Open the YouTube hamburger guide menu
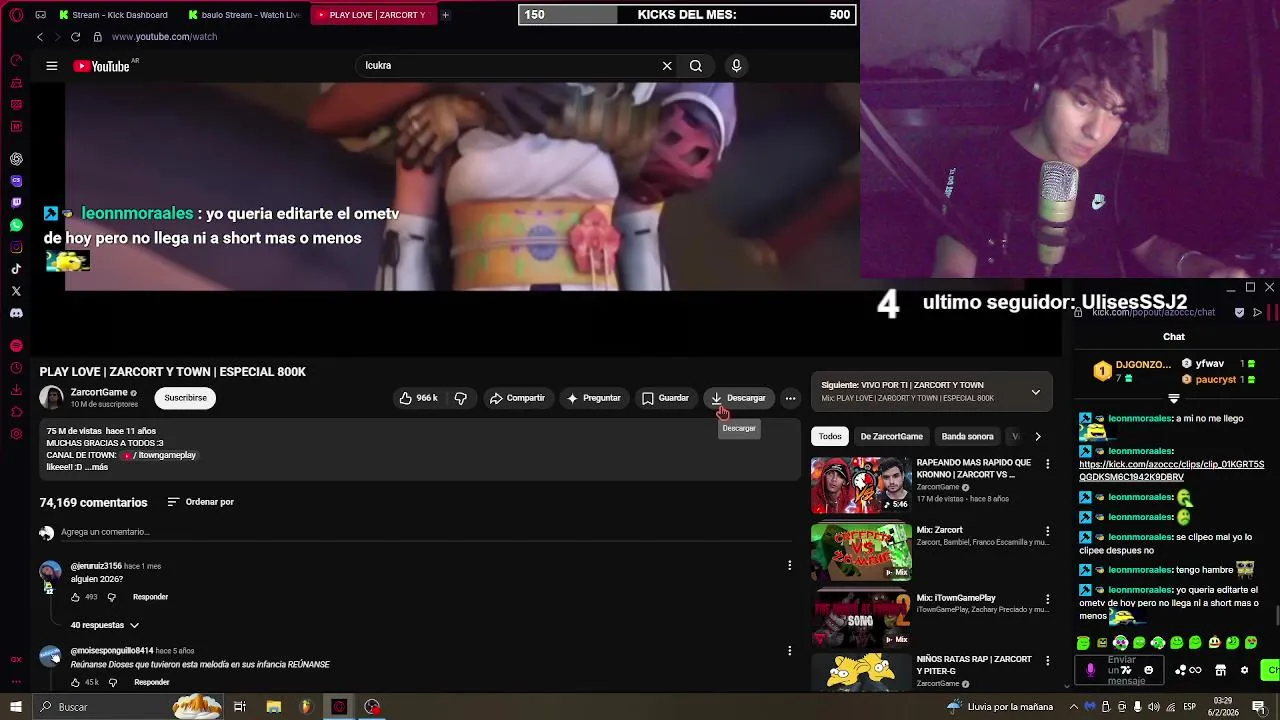1280x720 pixels. (x=51, y=66)
